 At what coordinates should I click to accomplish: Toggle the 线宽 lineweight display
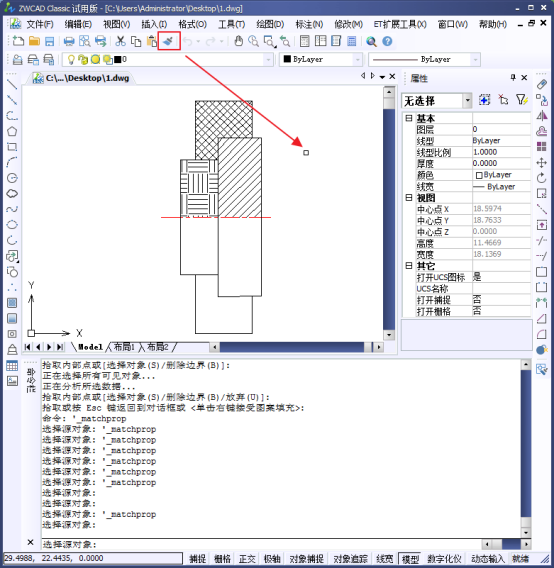(x=384, y=559)
